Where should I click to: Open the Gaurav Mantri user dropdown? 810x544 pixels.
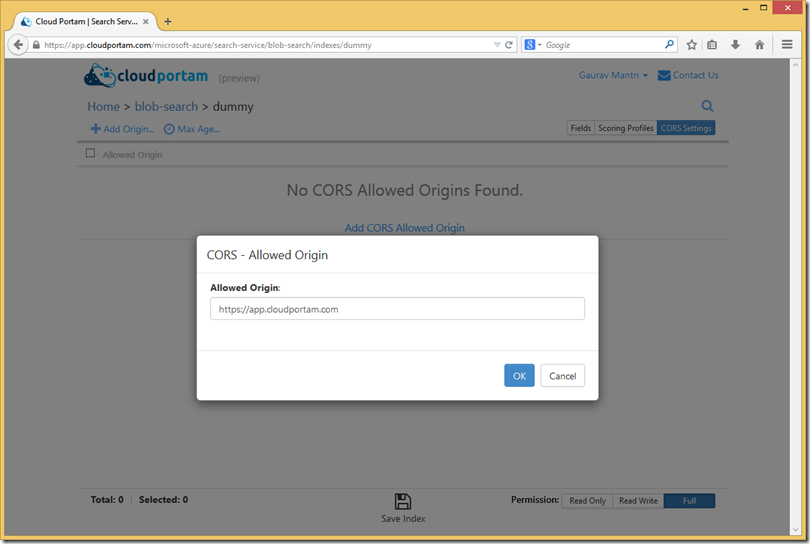coord(613,75)
